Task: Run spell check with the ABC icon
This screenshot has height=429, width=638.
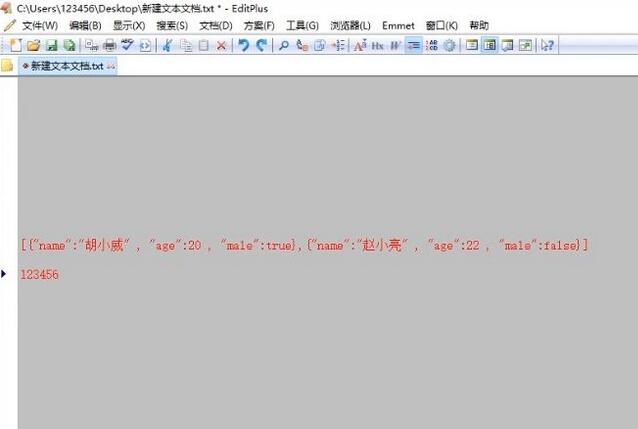Action: tap(127, 45)
